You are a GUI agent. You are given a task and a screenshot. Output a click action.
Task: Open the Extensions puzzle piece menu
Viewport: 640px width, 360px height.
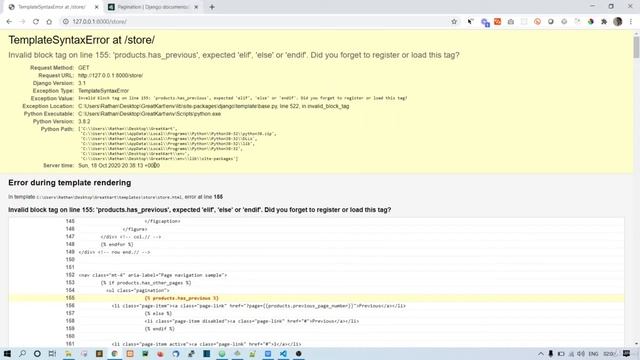(x=604, y=22)
